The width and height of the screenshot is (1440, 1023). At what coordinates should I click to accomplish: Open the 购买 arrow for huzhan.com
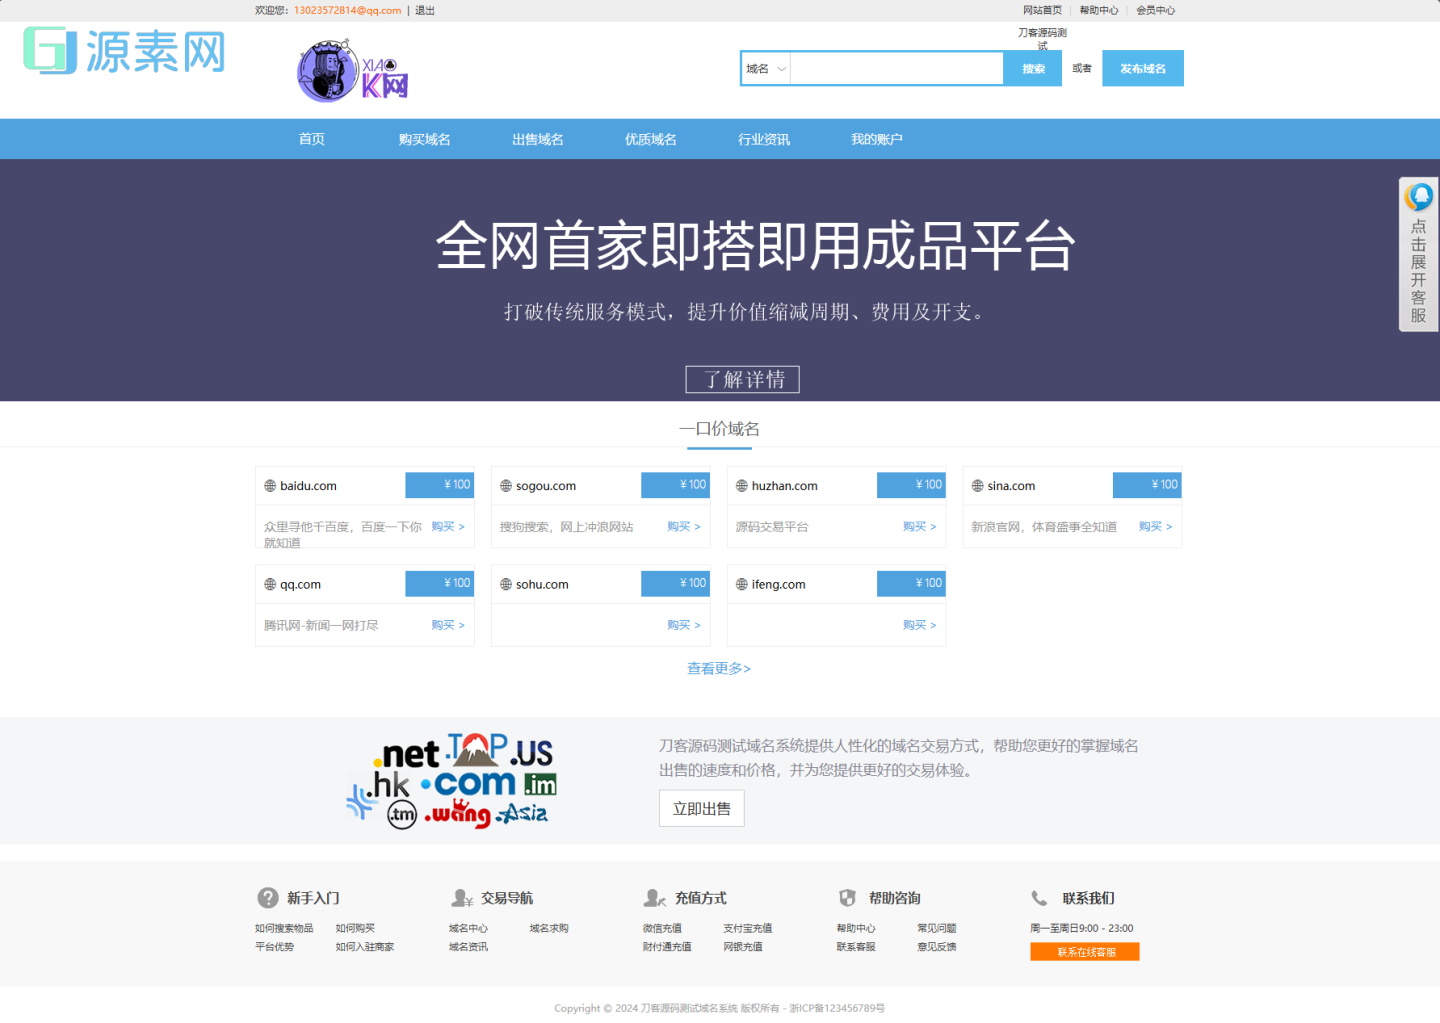919,526
